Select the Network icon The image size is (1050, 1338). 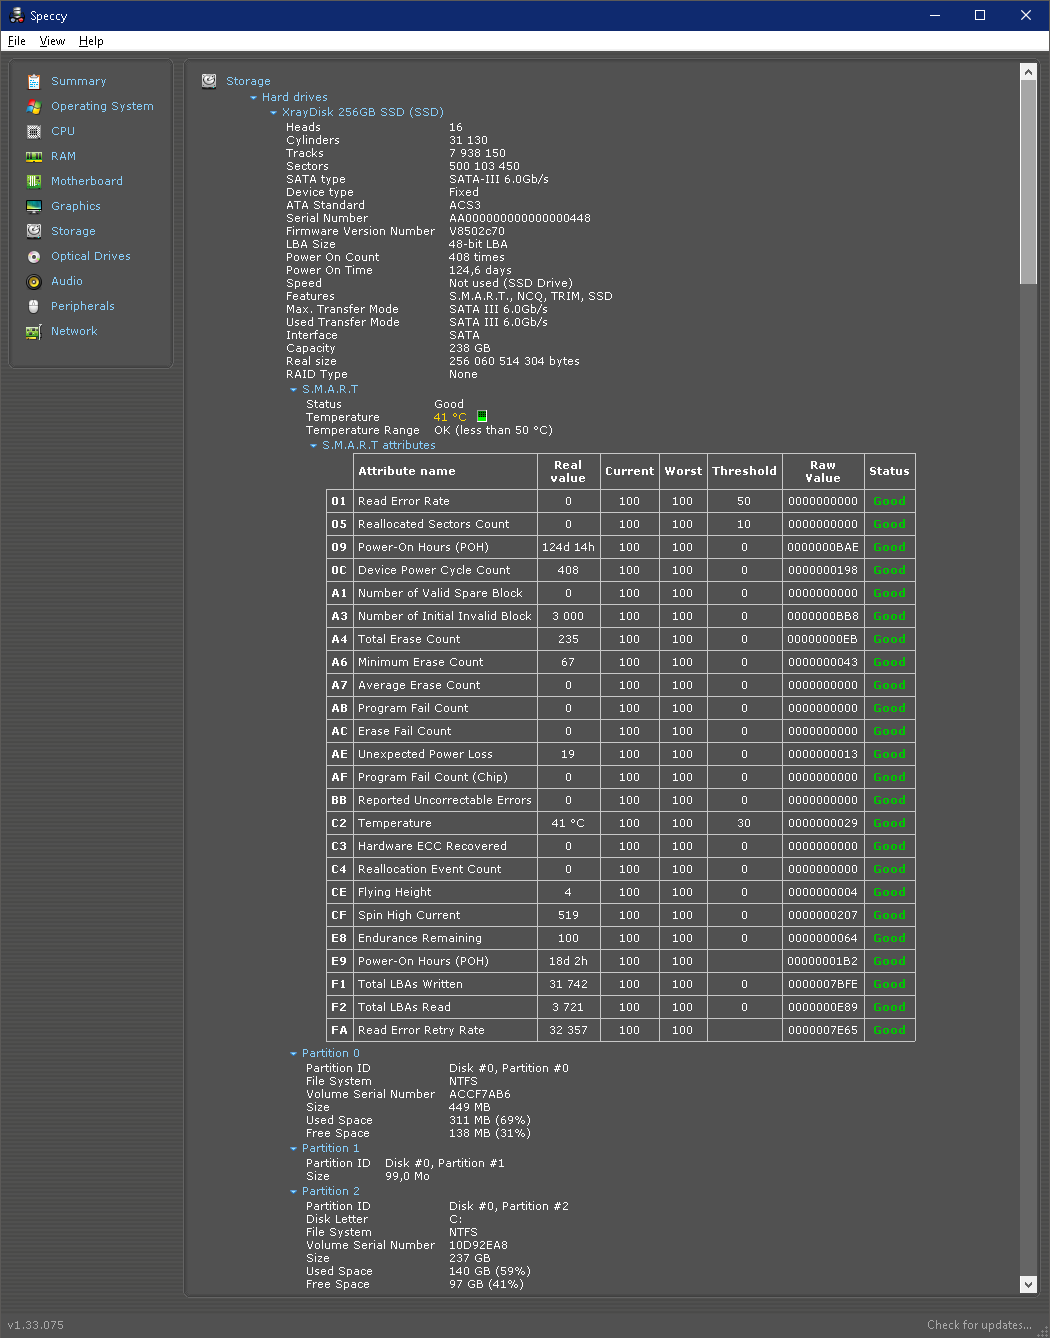coord(33,331)
